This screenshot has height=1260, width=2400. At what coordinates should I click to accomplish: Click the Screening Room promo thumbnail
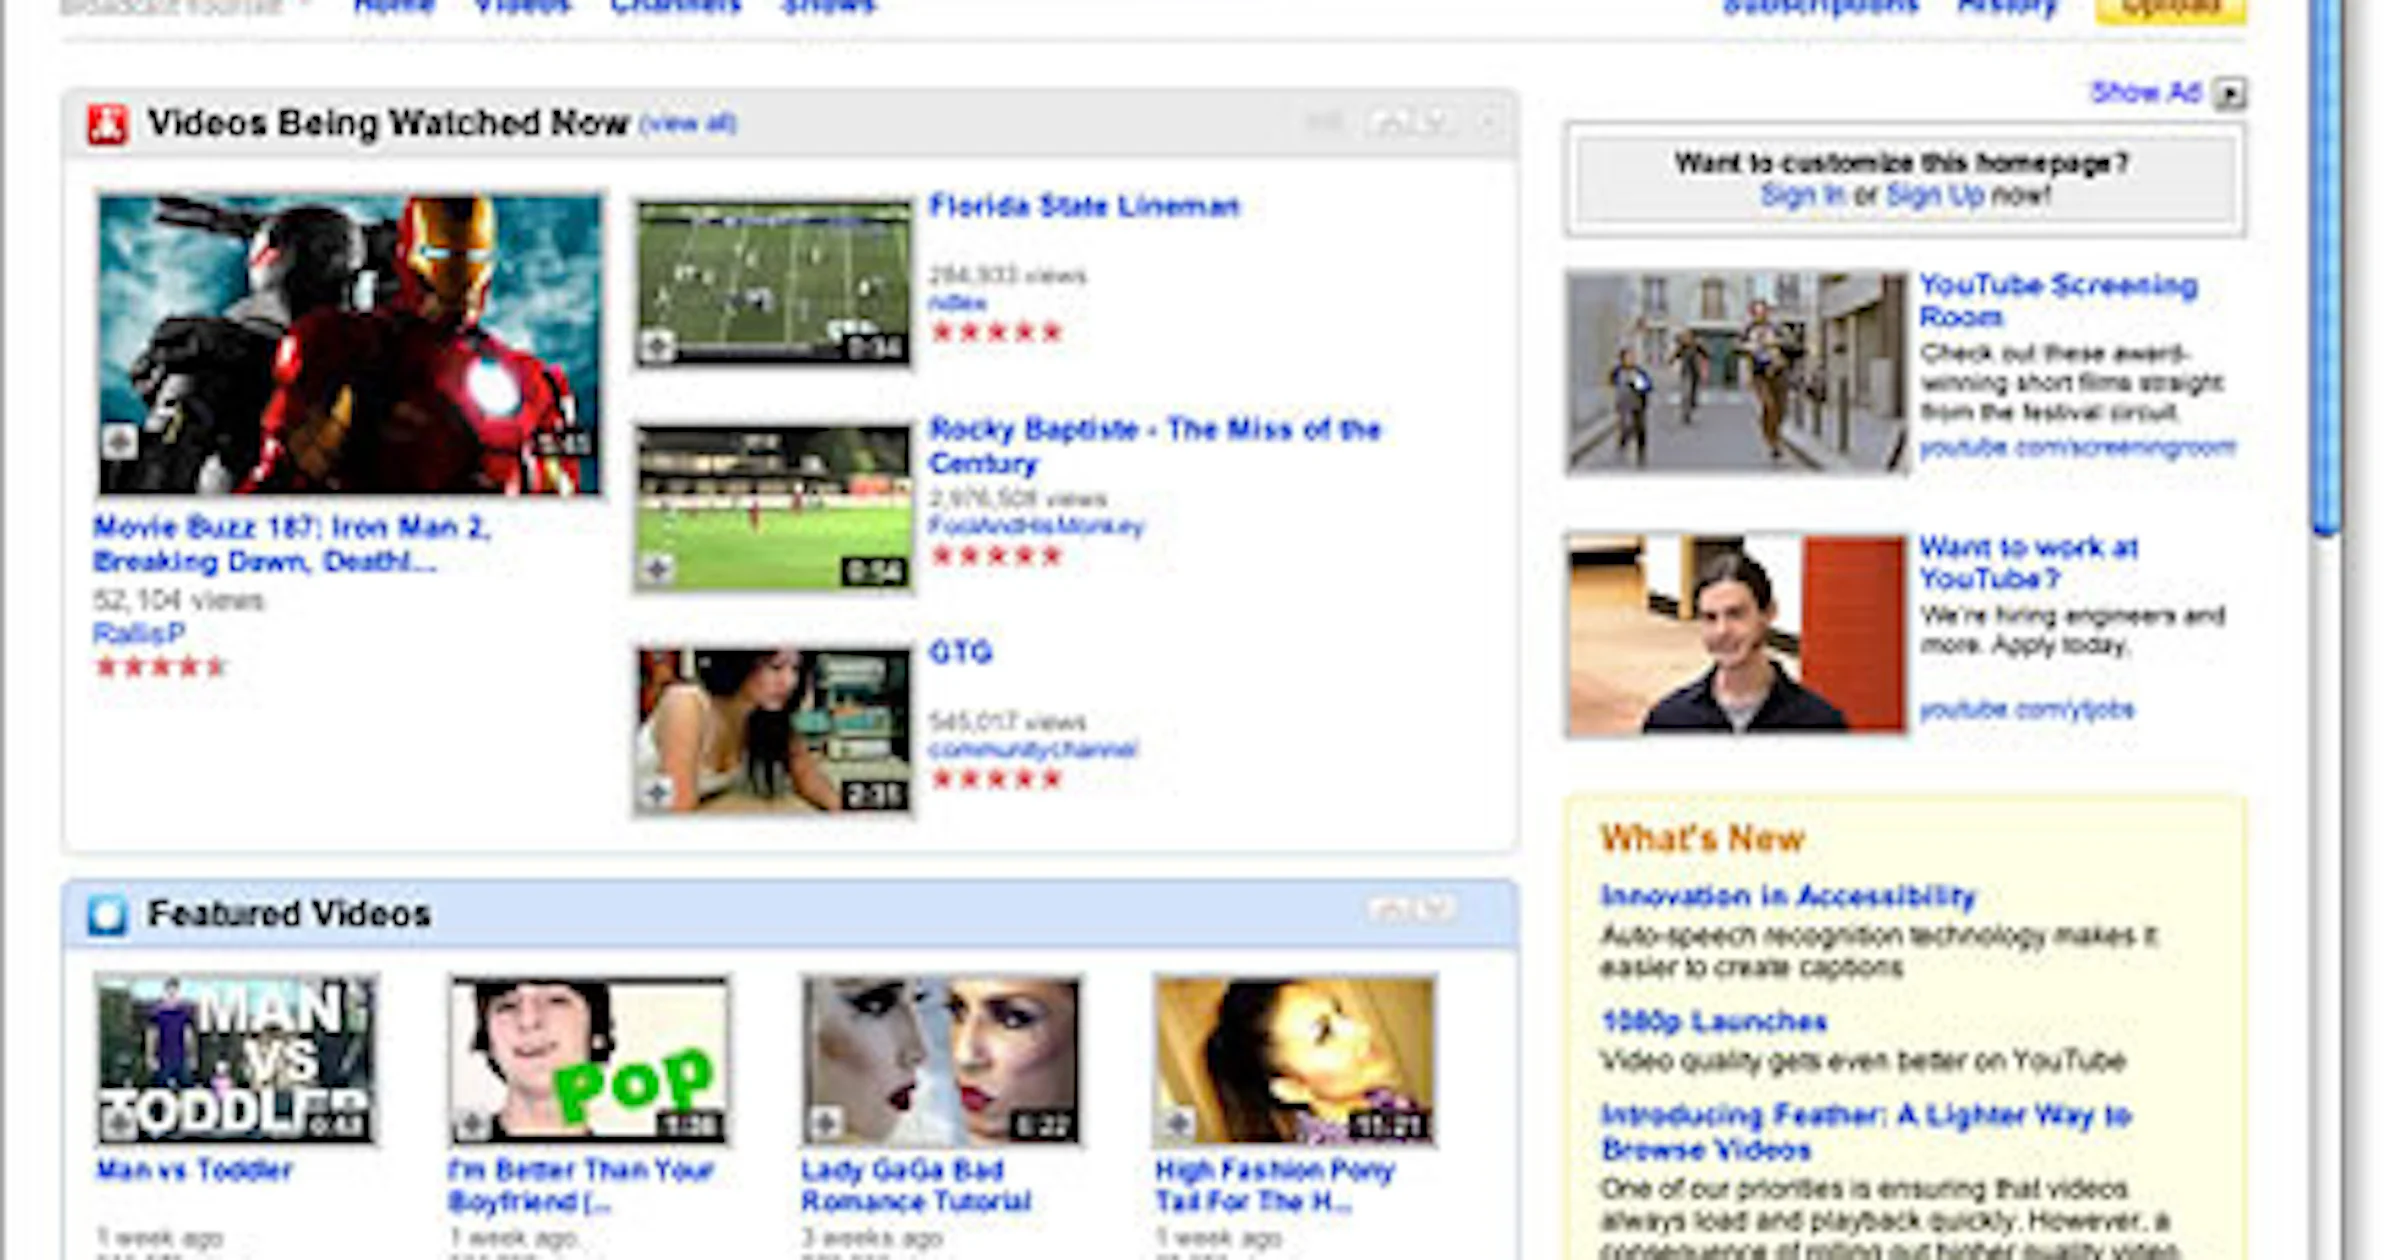tap(1737, 372)
